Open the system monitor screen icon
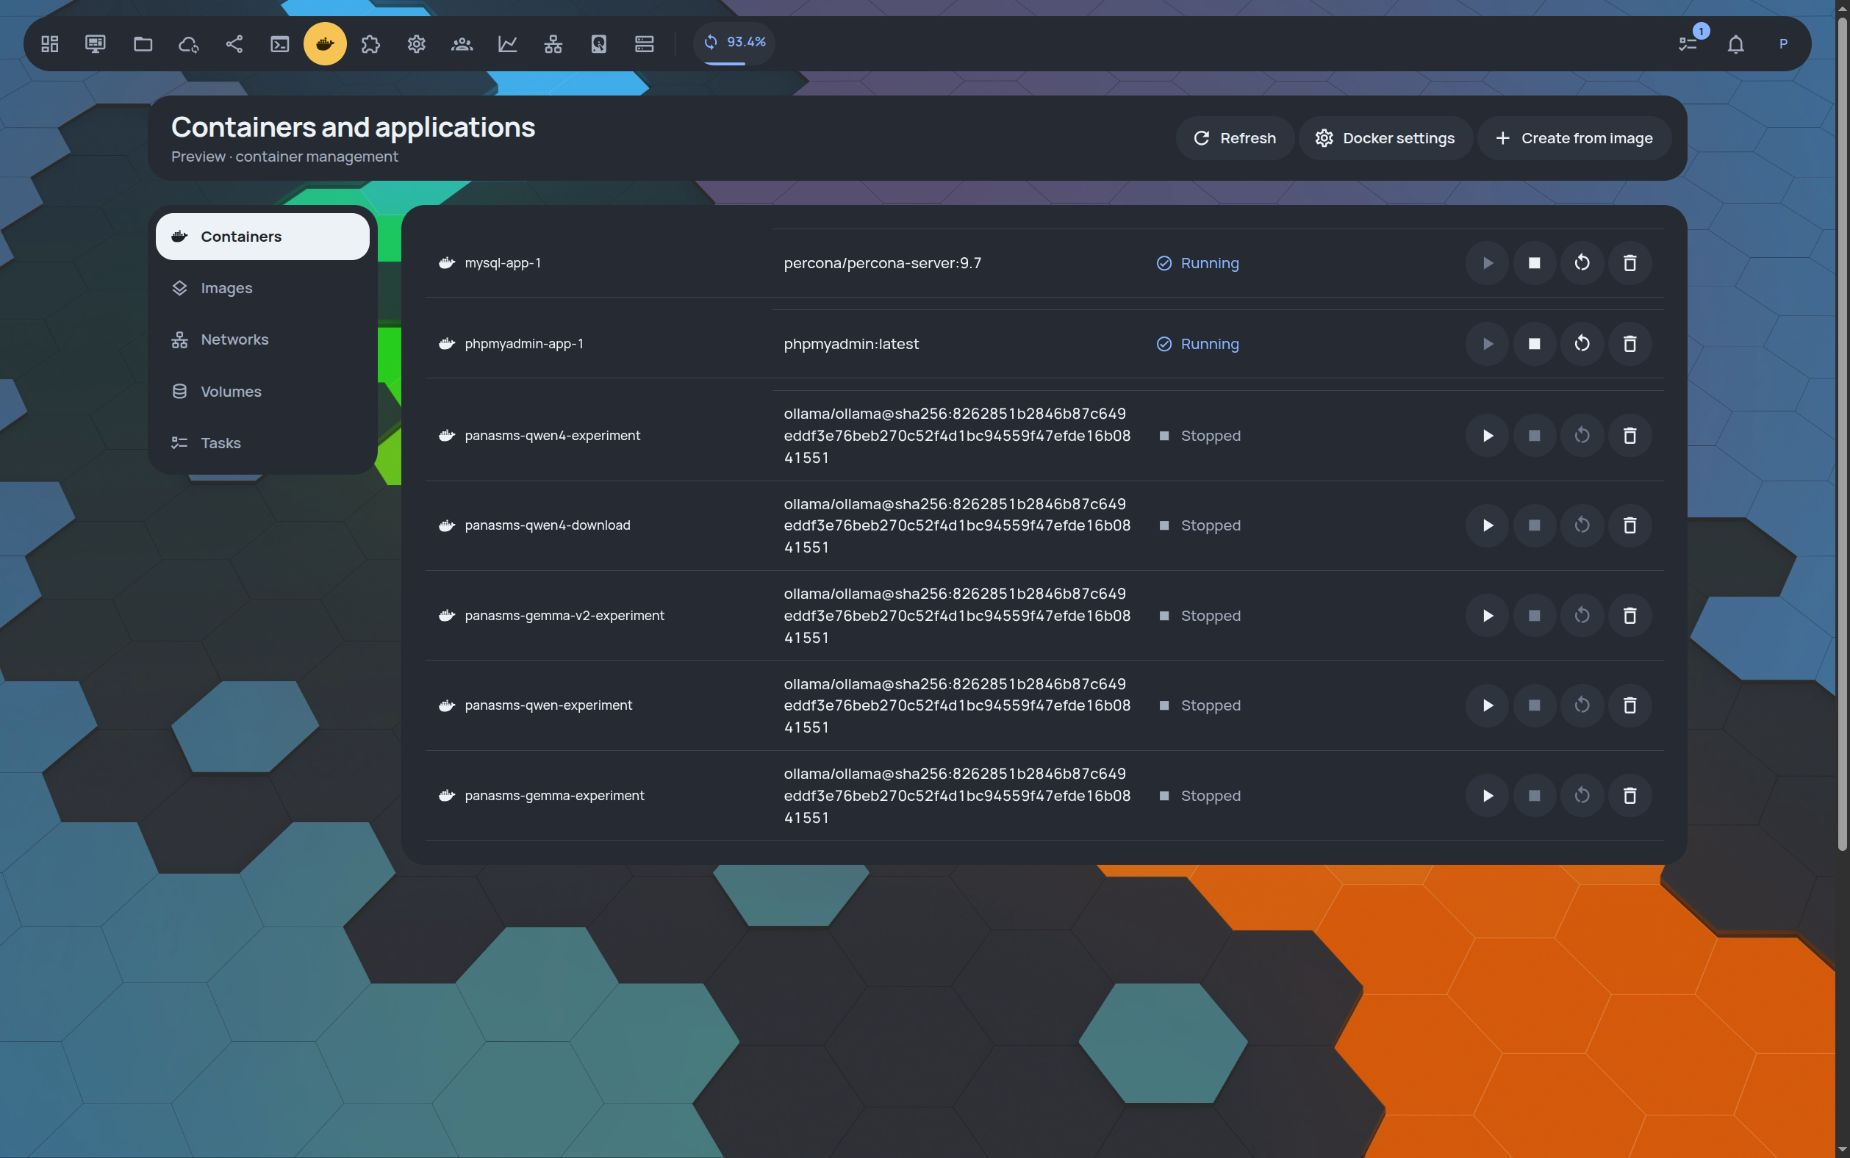The width and height of the screenshot is (1850, 1158). click(95, 44)
